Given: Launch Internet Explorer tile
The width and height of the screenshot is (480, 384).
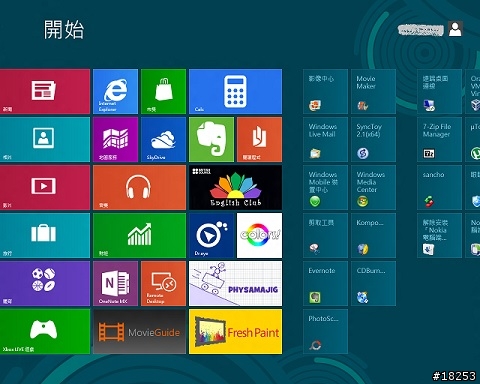Looking at the screenshot, I should 115,91.
